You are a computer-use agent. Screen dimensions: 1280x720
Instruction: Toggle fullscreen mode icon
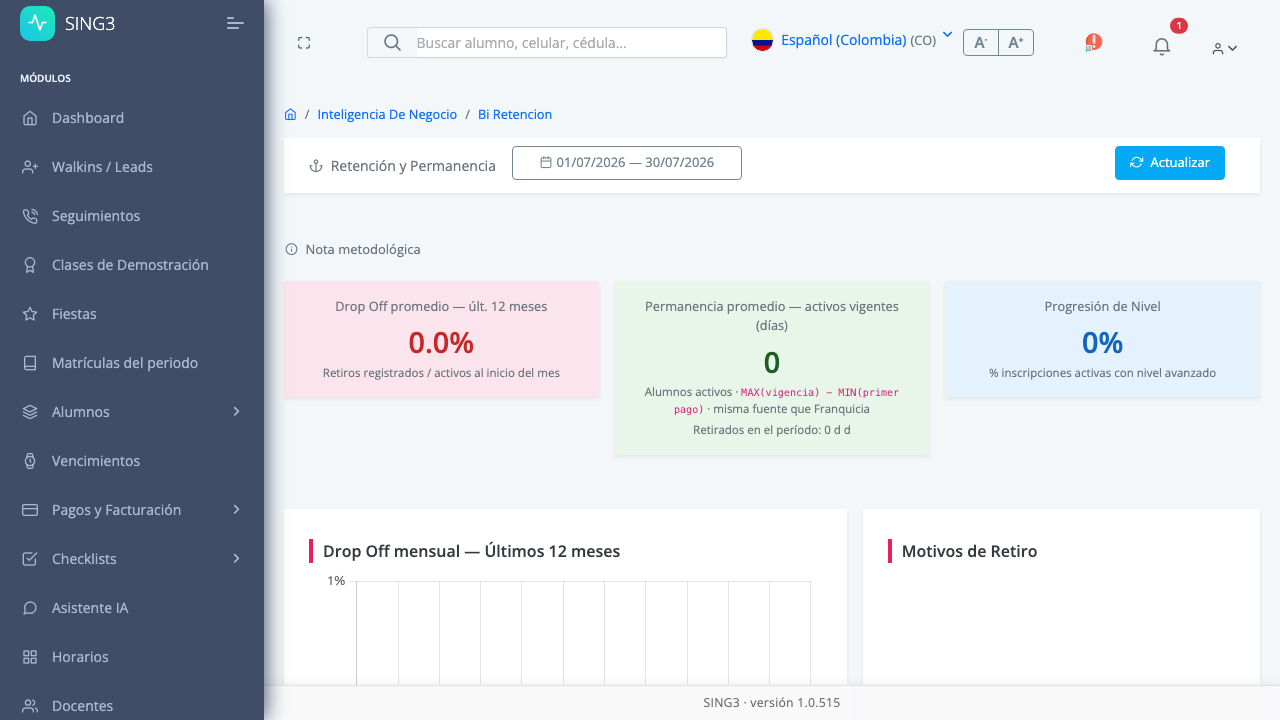[304, 42]
